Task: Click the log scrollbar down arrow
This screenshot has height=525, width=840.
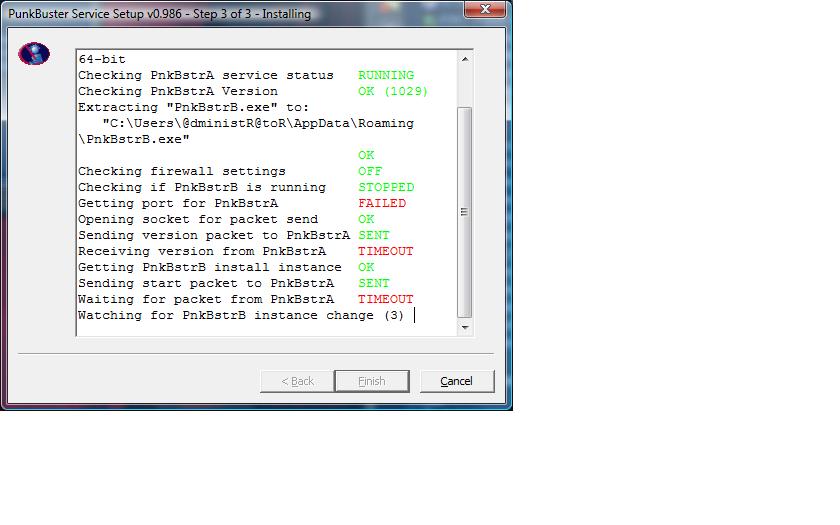Action: point(465,327)
